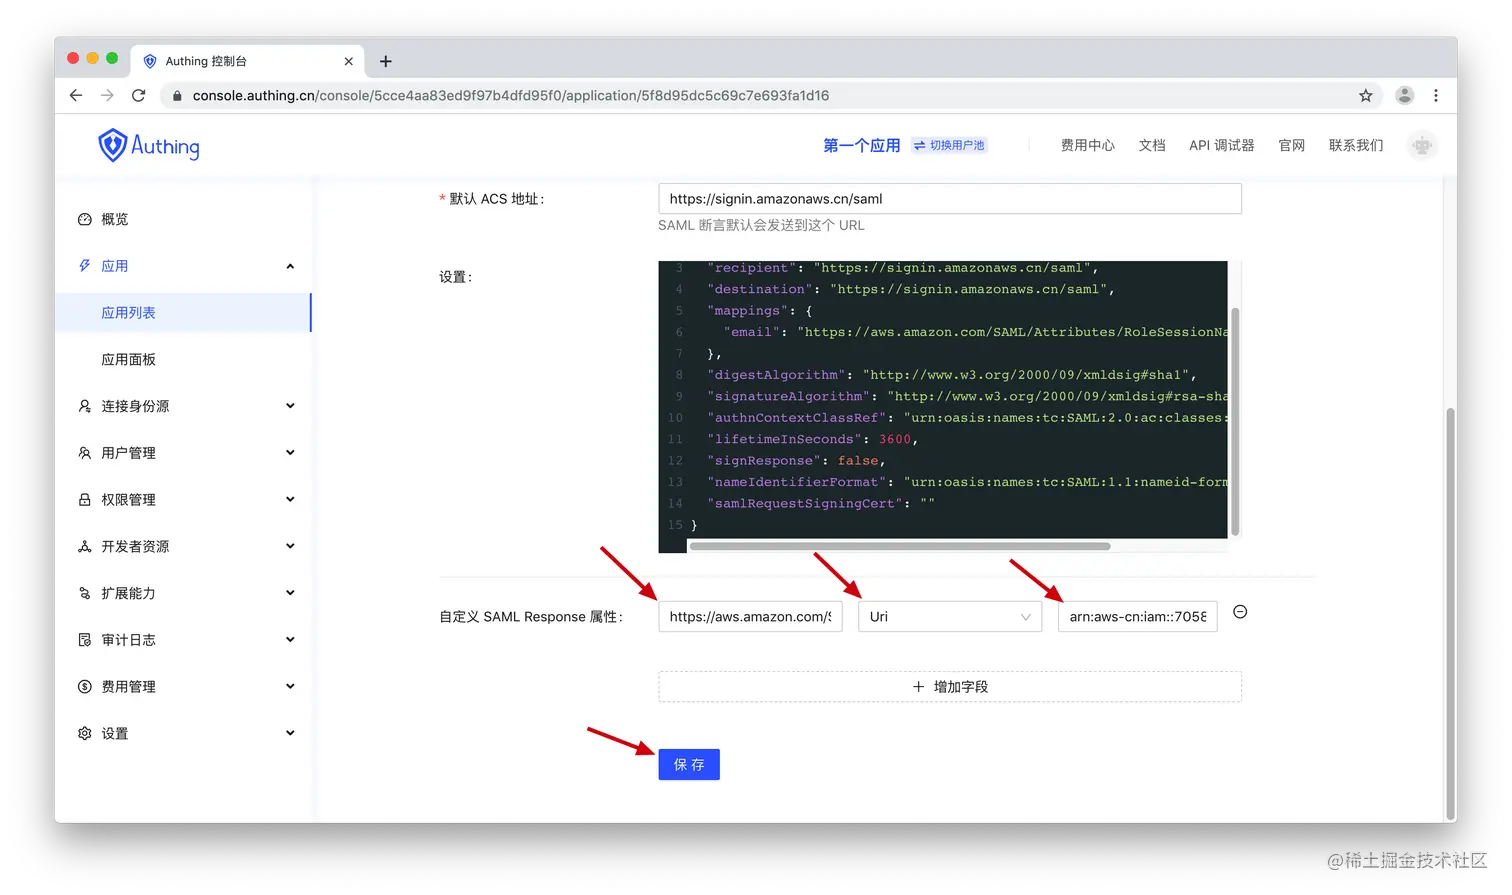The width and height of the screenshot is (1512, 895).
Task: Open Chrome's three-dot menu
Action: (1436, 96)
